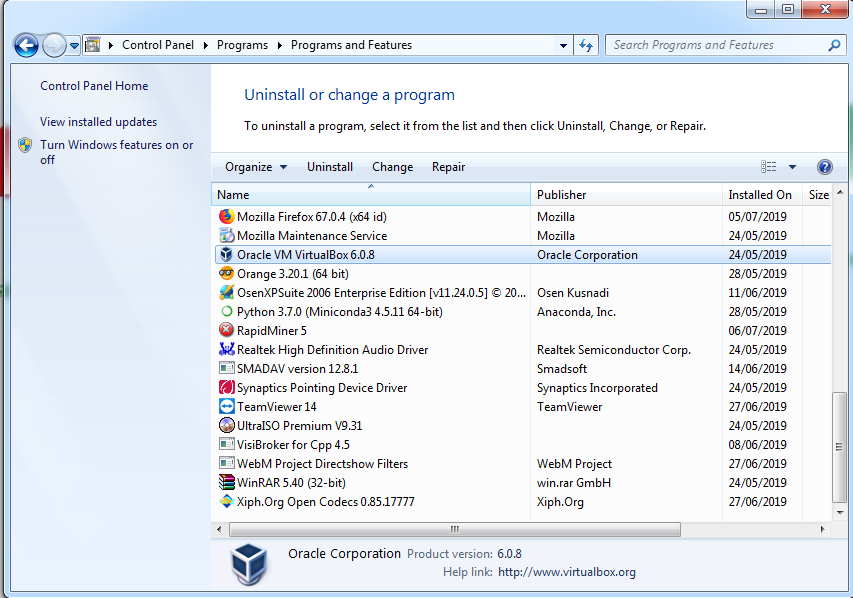Click the Uninstall toolbar command
This screenshot has height=598, width=853.
pyautogui.click(x=330, y=167)
